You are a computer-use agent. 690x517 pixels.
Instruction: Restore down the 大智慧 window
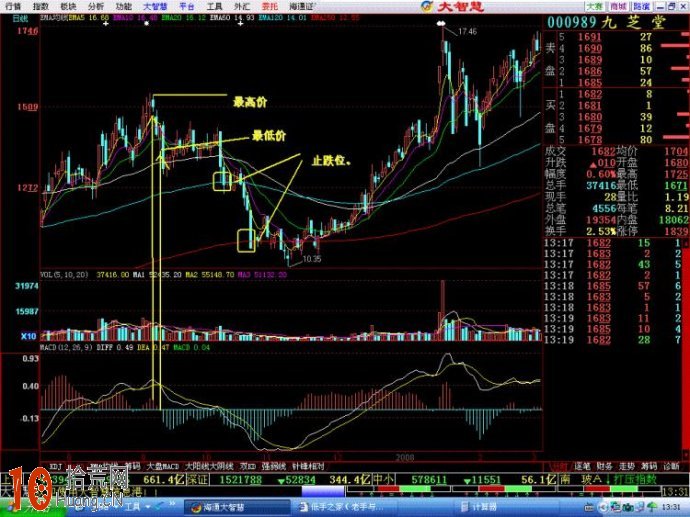click(672, 6)
